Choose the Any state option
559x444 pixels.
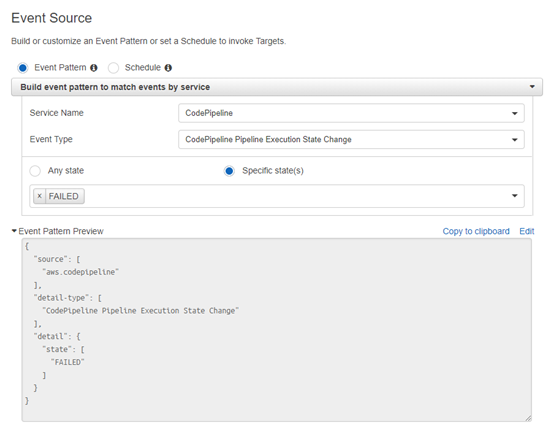pyautogui.click(x=35, y=171)
